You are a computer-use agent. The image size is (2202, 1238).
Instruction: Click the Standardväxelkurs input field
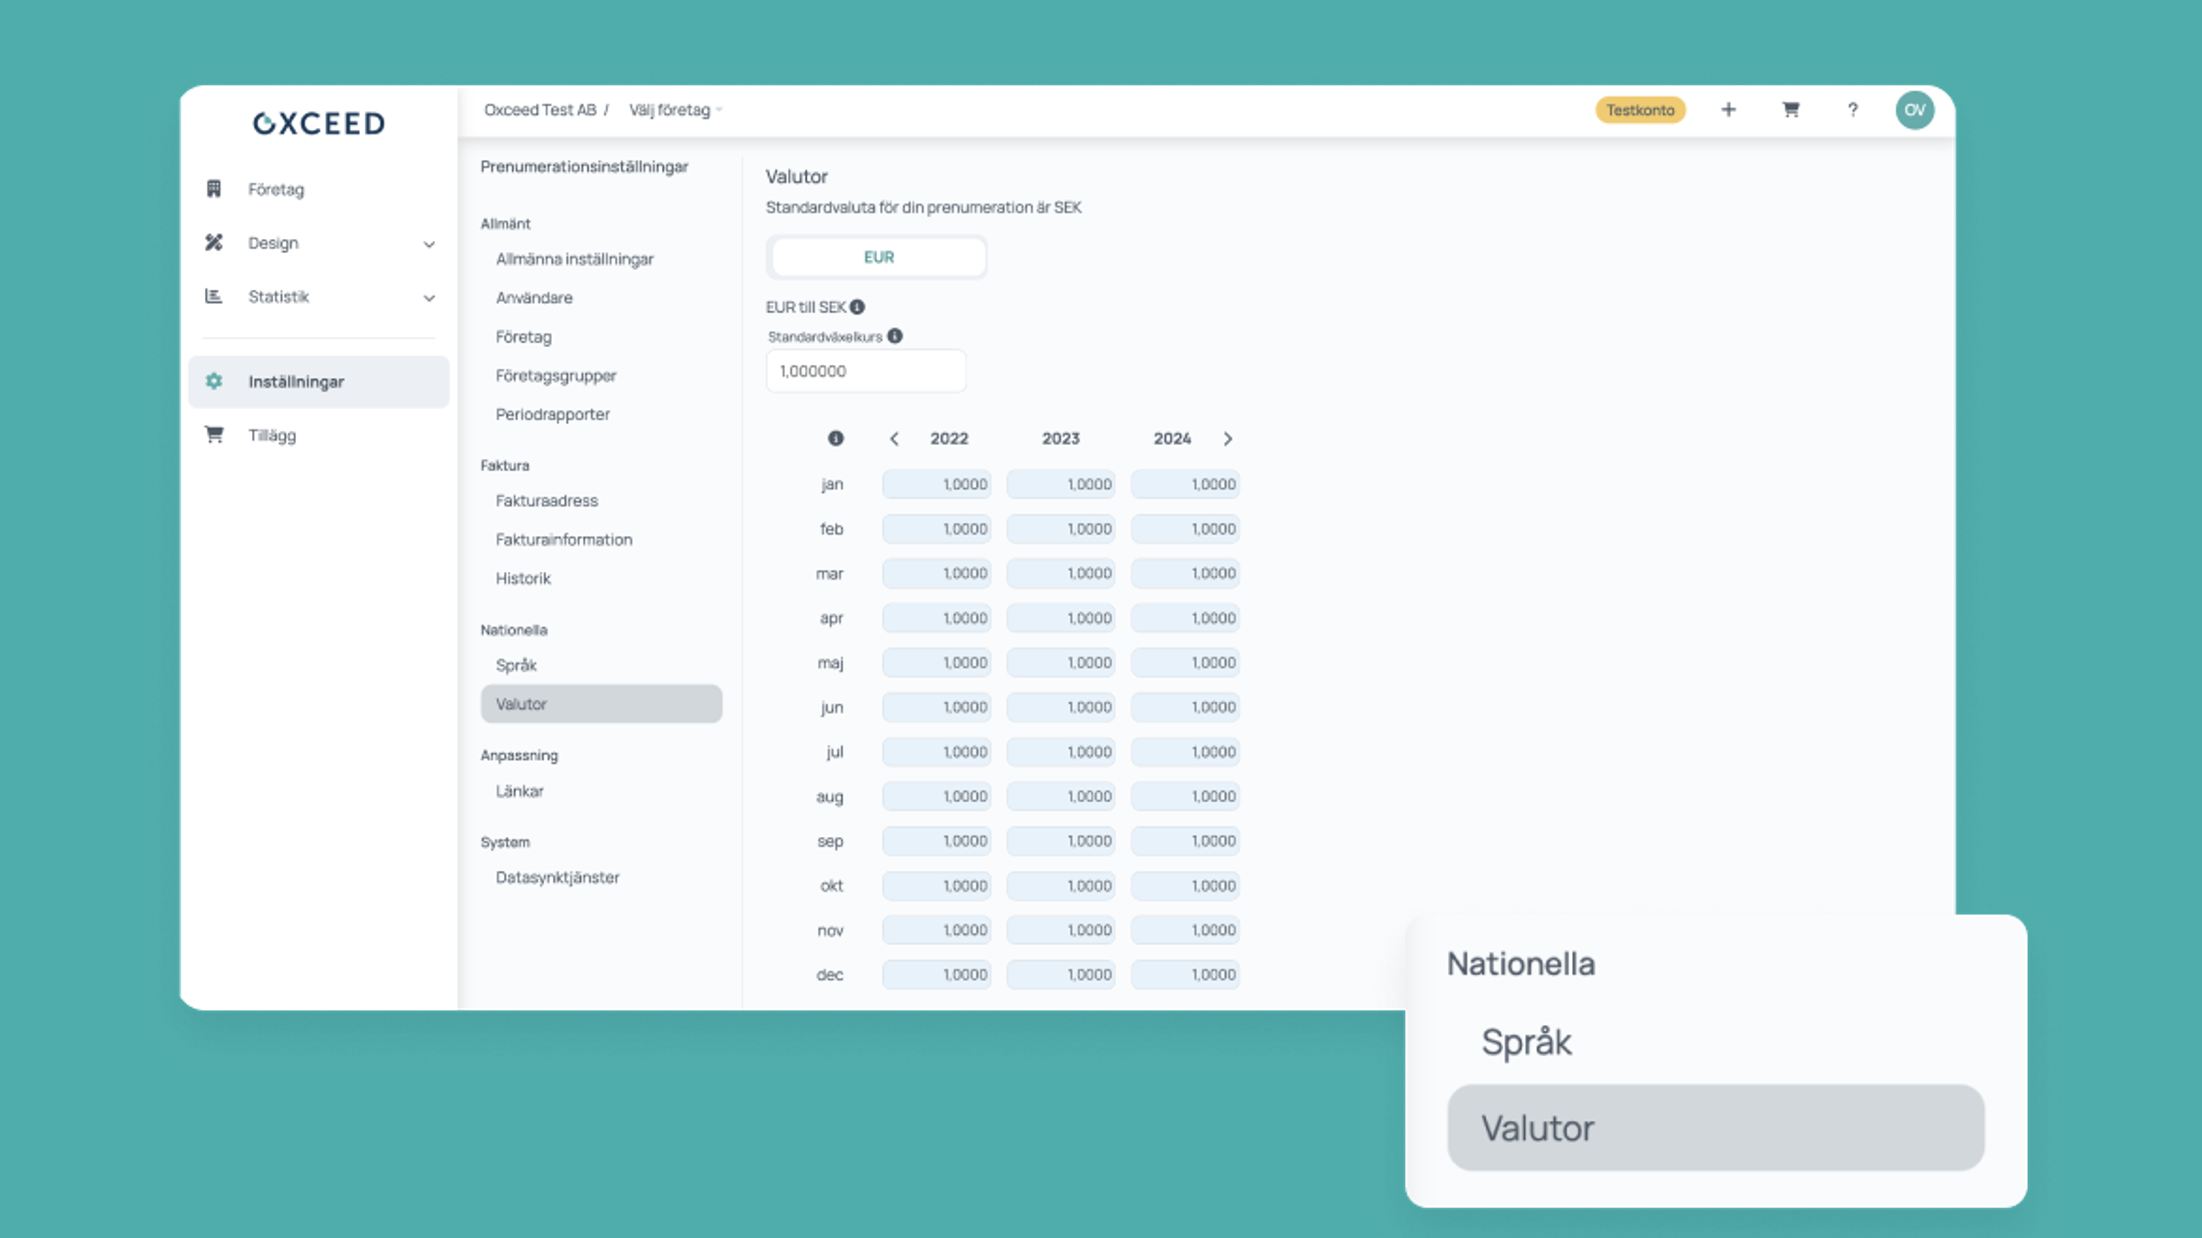click(866, 371)
